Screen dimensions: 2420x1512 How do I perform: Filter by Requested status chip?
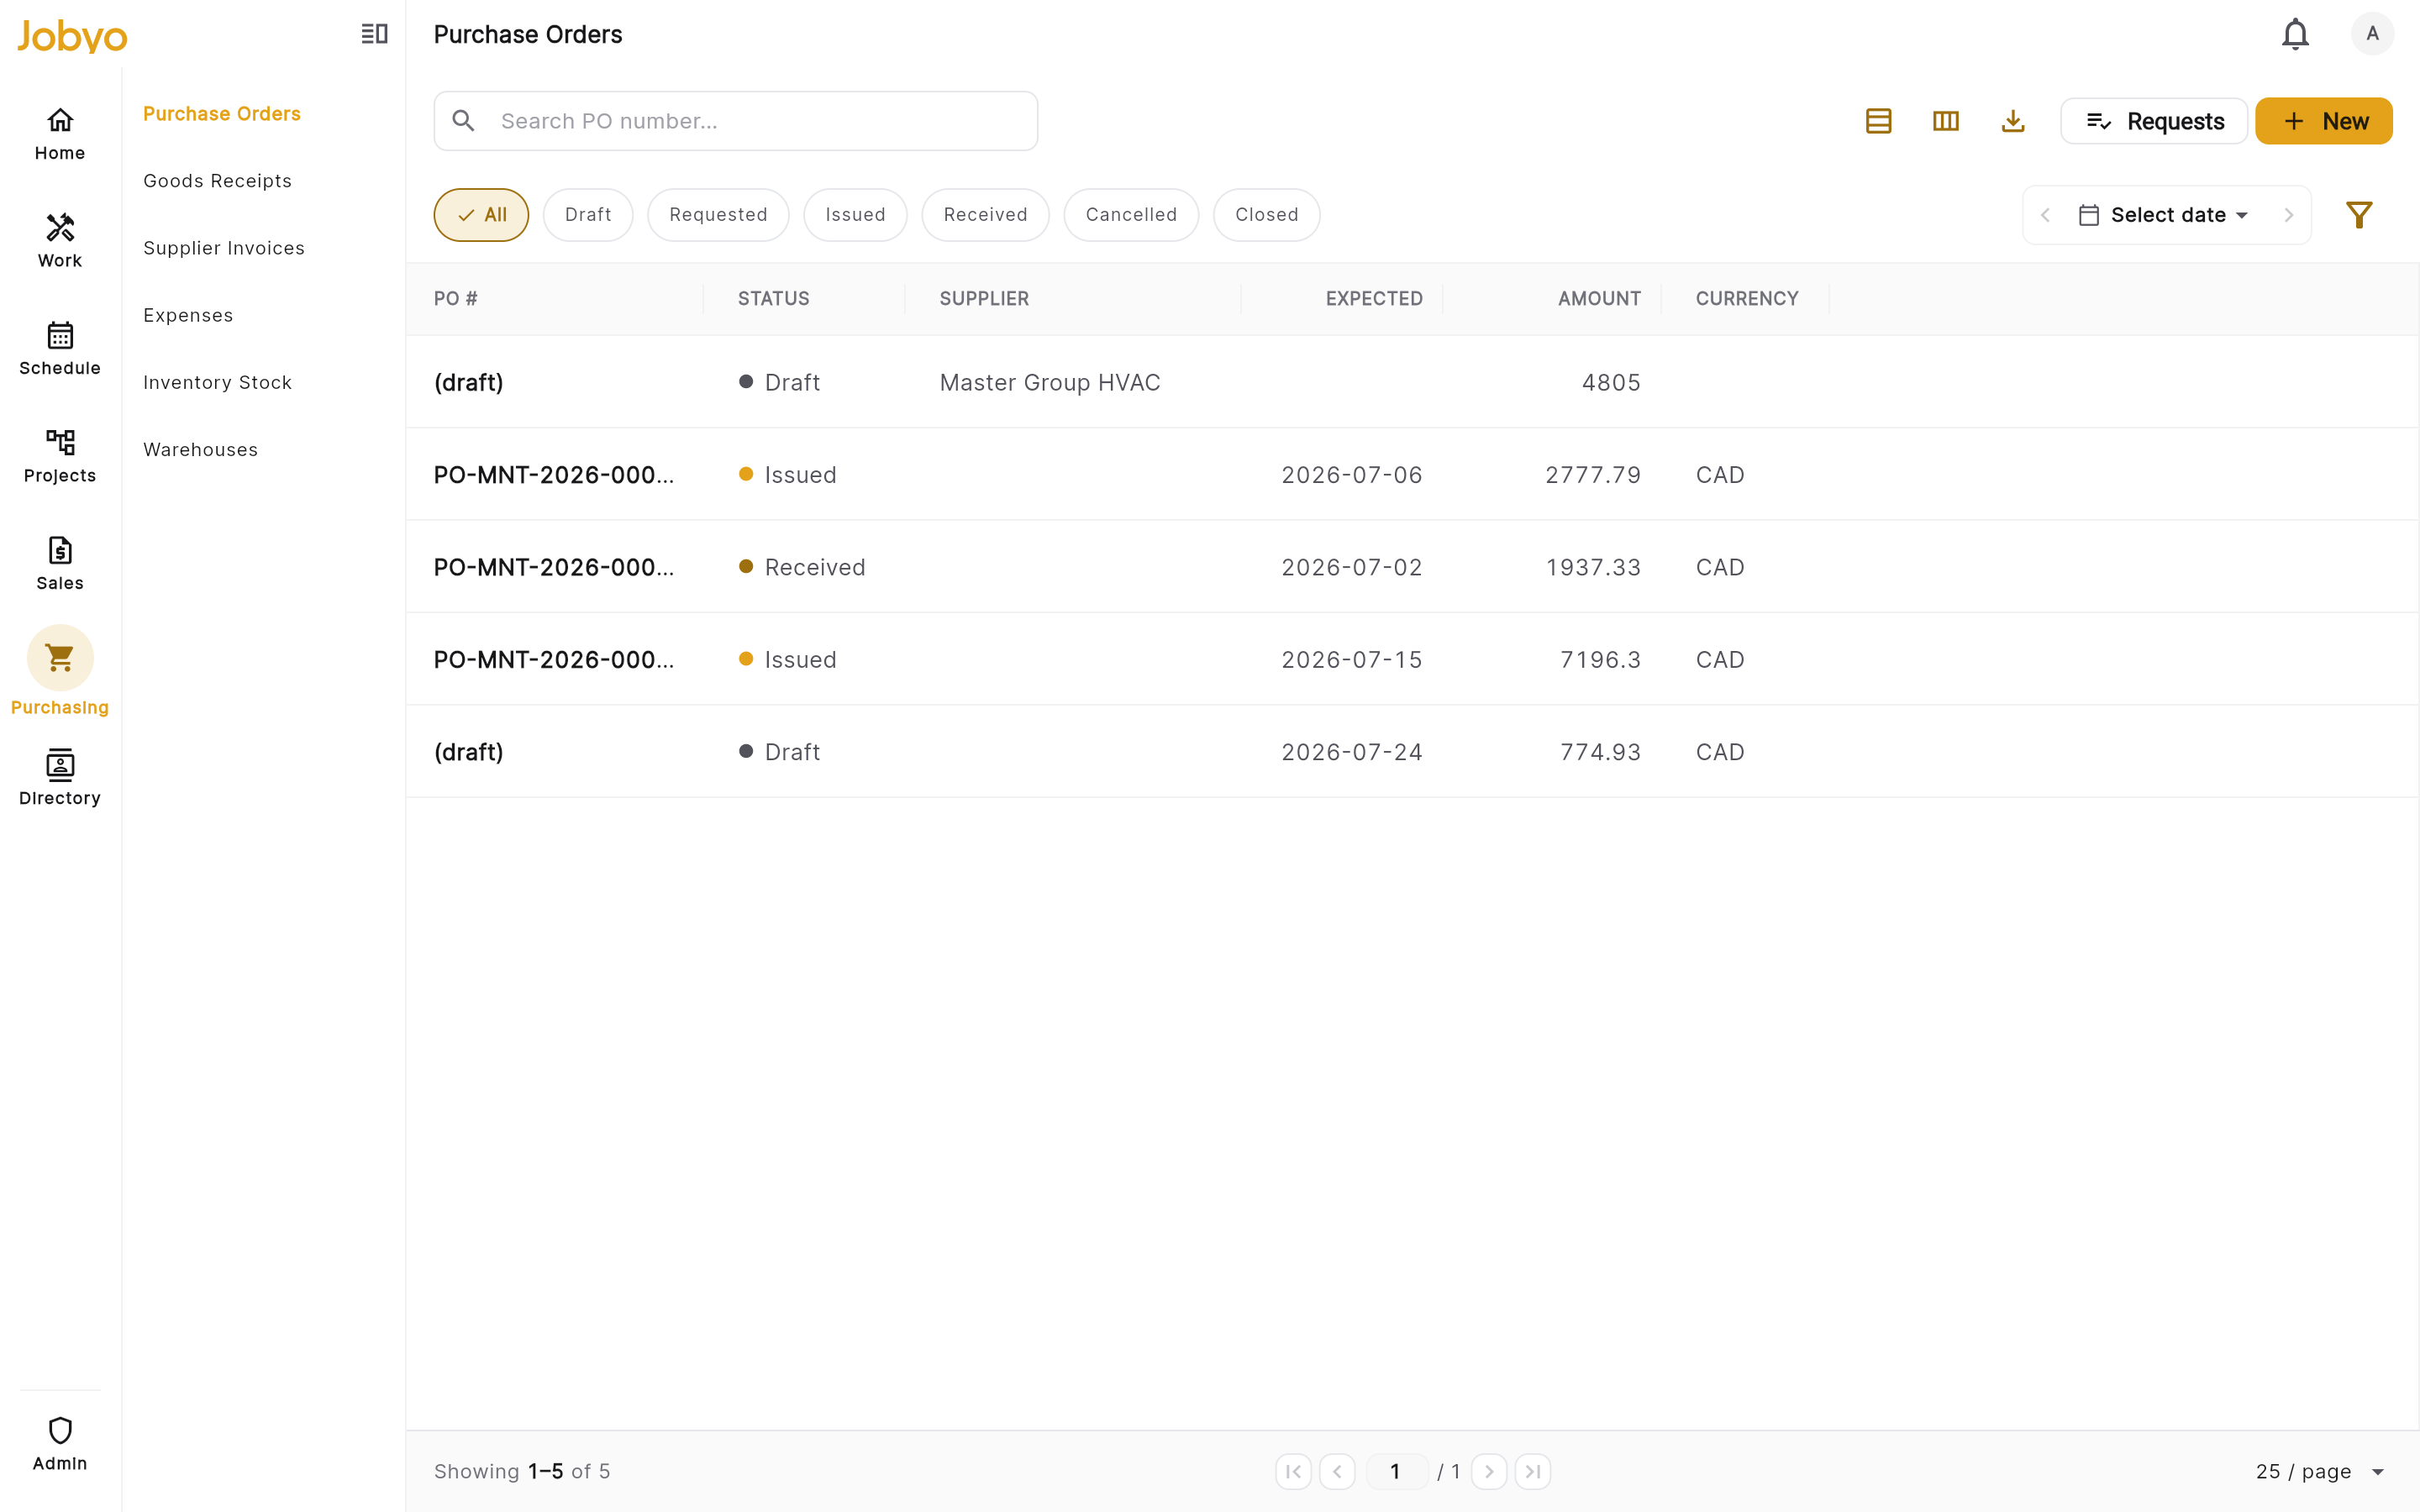[718, 215]
